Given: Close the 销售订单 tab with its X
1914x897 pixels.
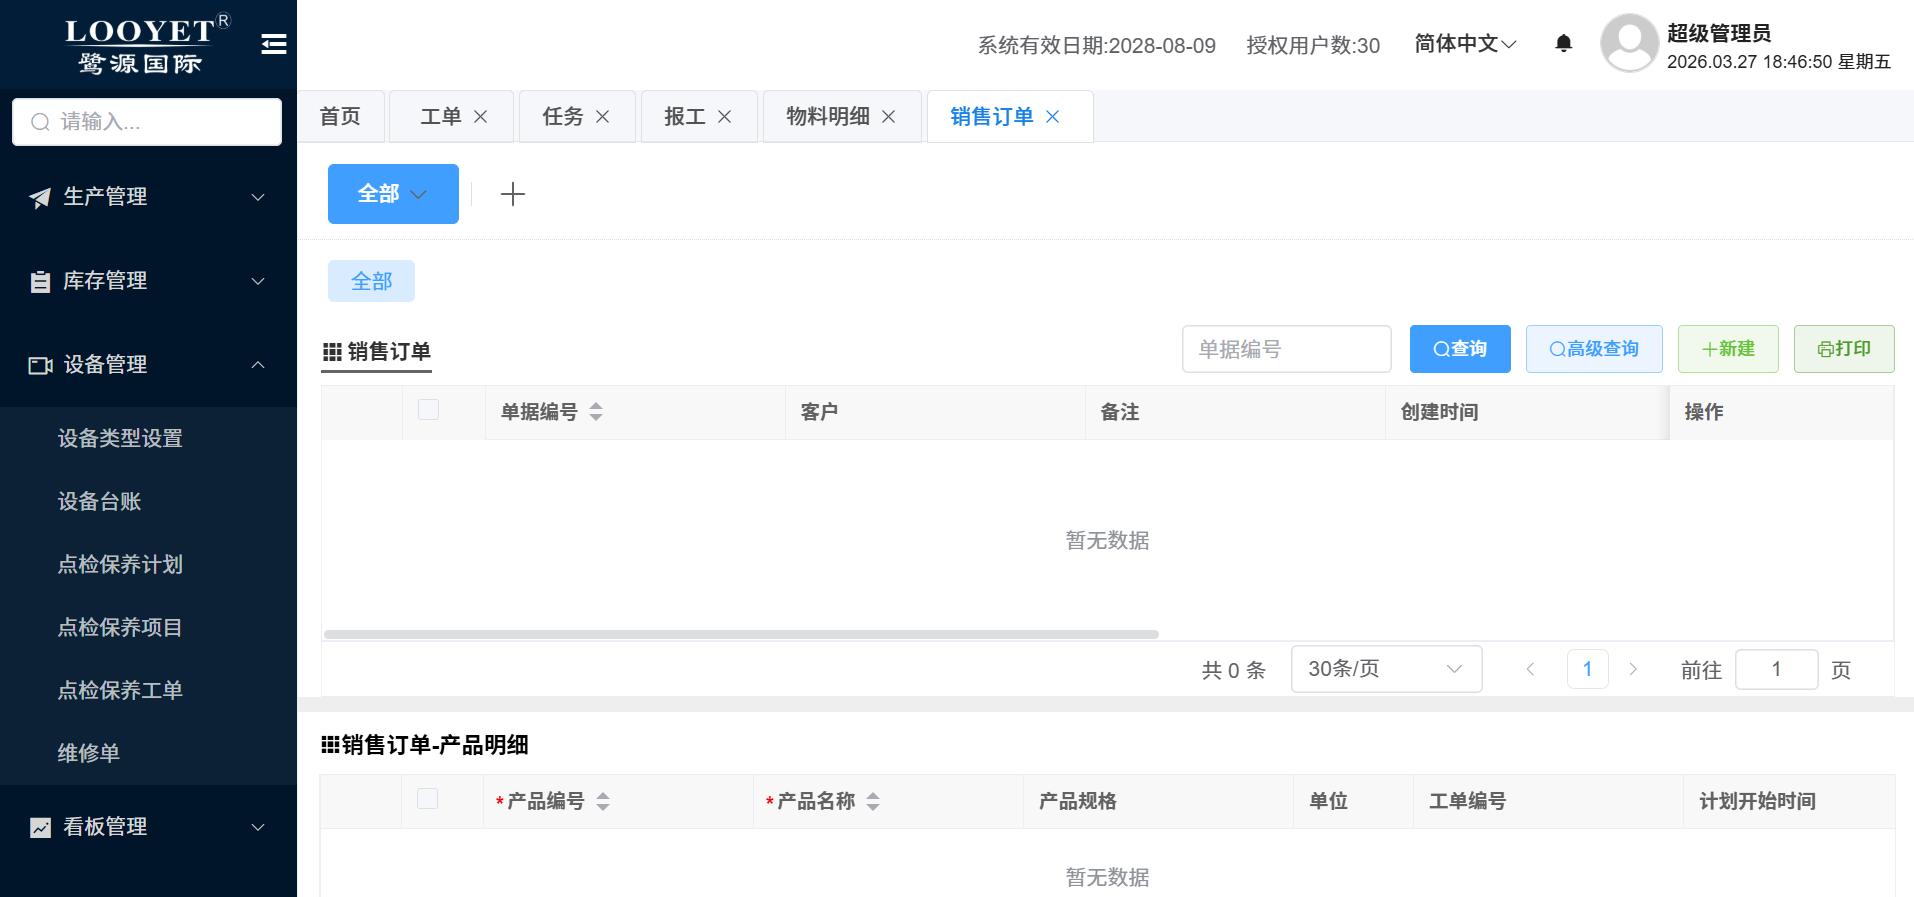Looking at the screenshot, I should pos(1053,117).
